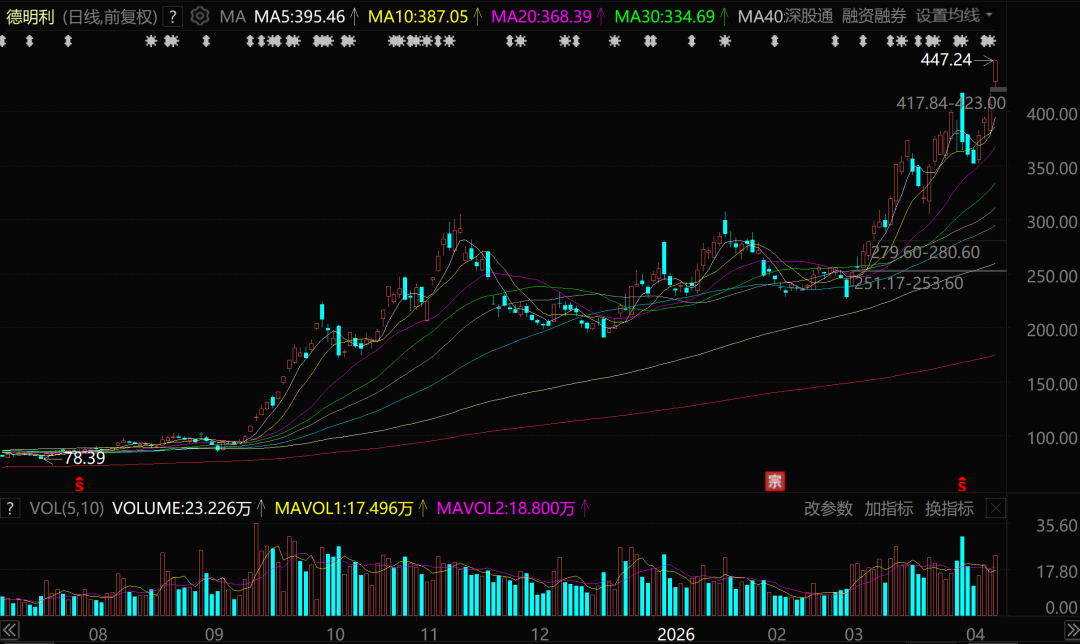Click the 日线,前复权 period label

point(110,17)
